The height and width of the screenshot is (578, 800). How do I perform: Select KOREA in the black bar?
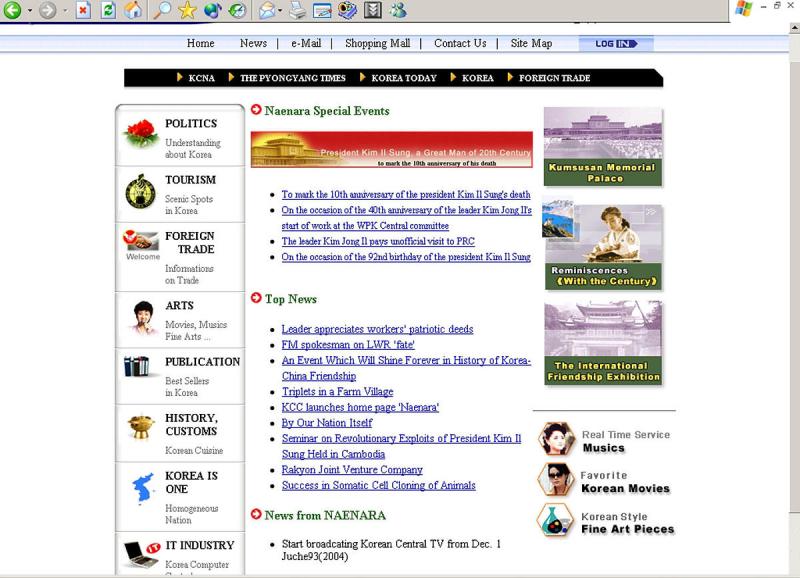click(x=478, y=78)
